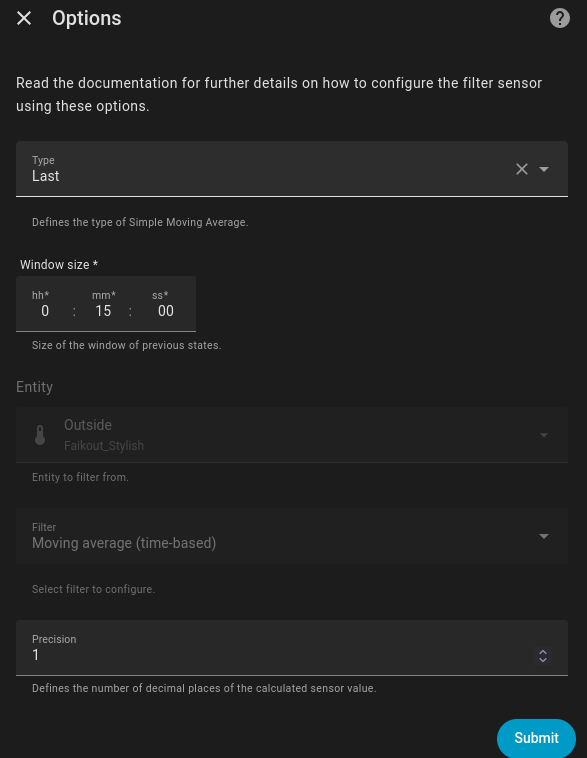
Task: Click the Options dialog title
Action: (x=87, y=18)
